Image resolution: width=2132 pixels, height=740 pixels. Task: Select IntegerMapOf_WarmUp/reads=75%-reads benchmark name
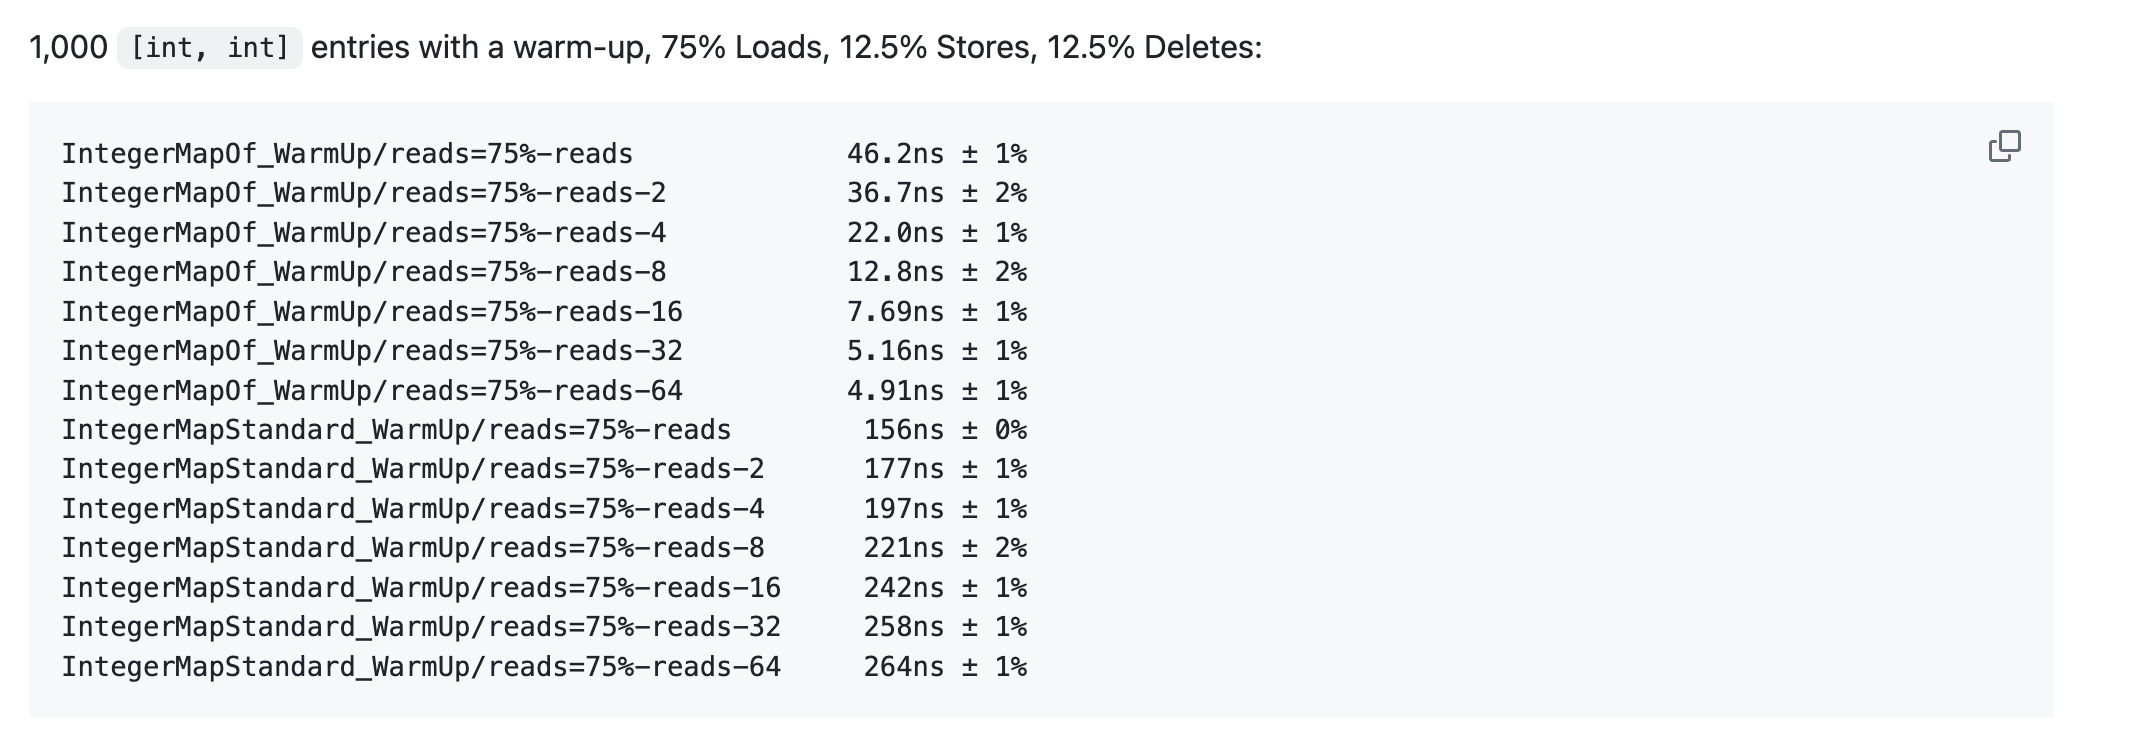click(347, 154)
